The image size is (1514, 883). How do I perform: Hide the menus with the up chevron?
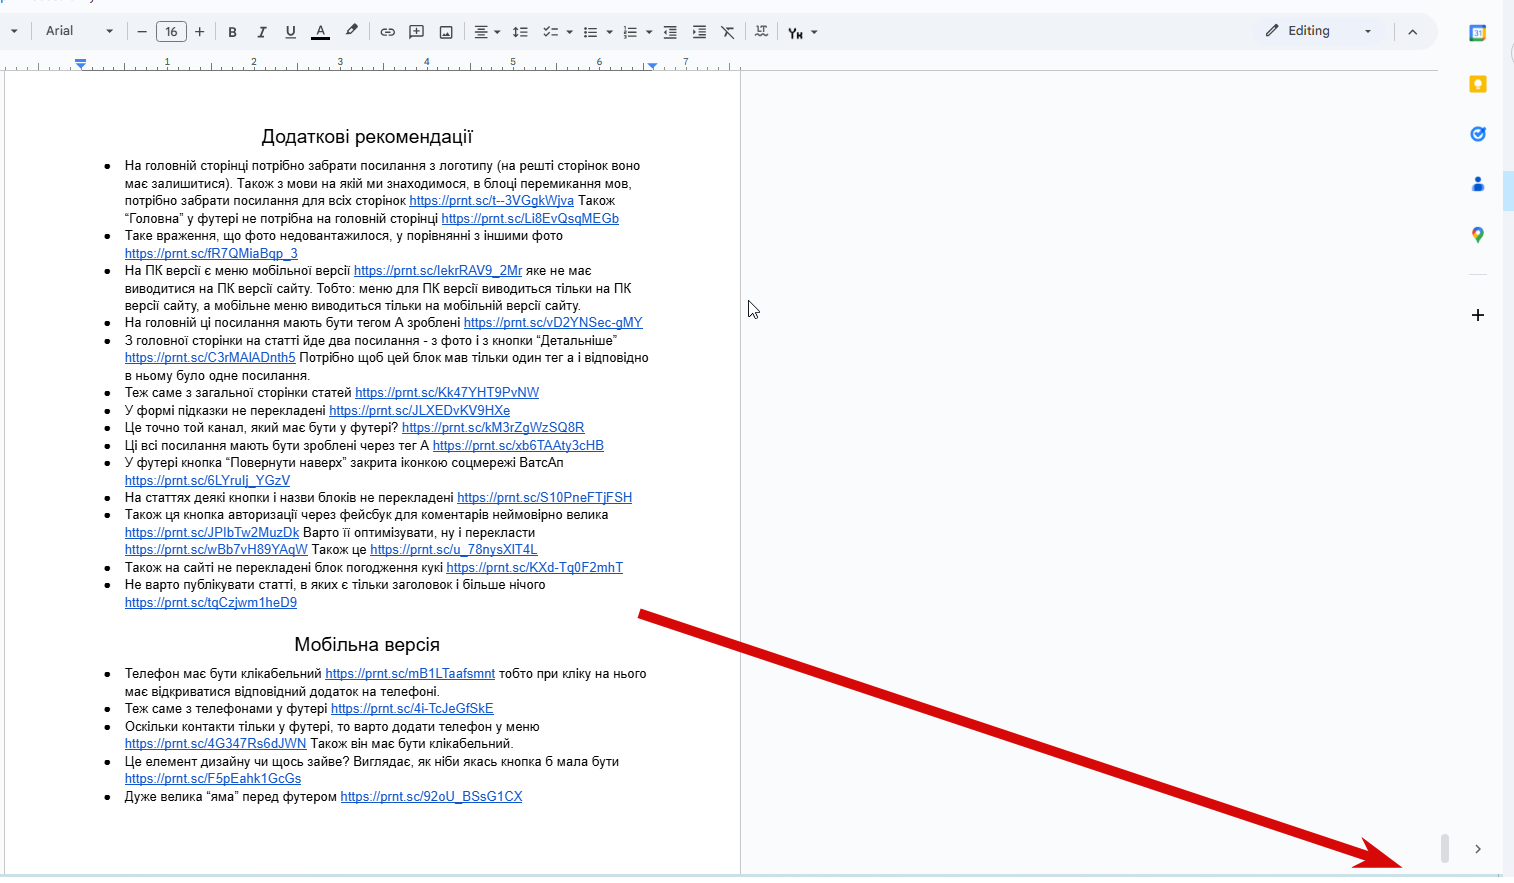[x=1412, y=32]
